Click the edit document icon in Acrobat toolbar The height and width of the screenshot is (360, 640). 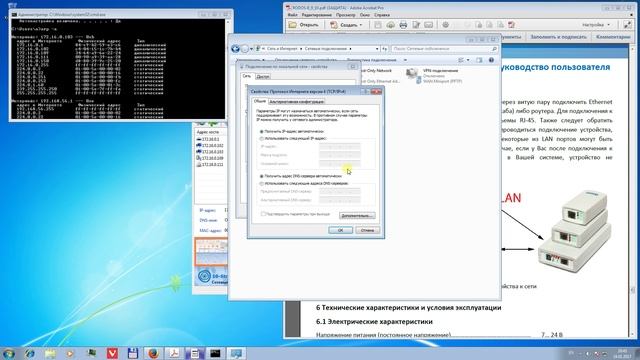[x=416, y=25]
